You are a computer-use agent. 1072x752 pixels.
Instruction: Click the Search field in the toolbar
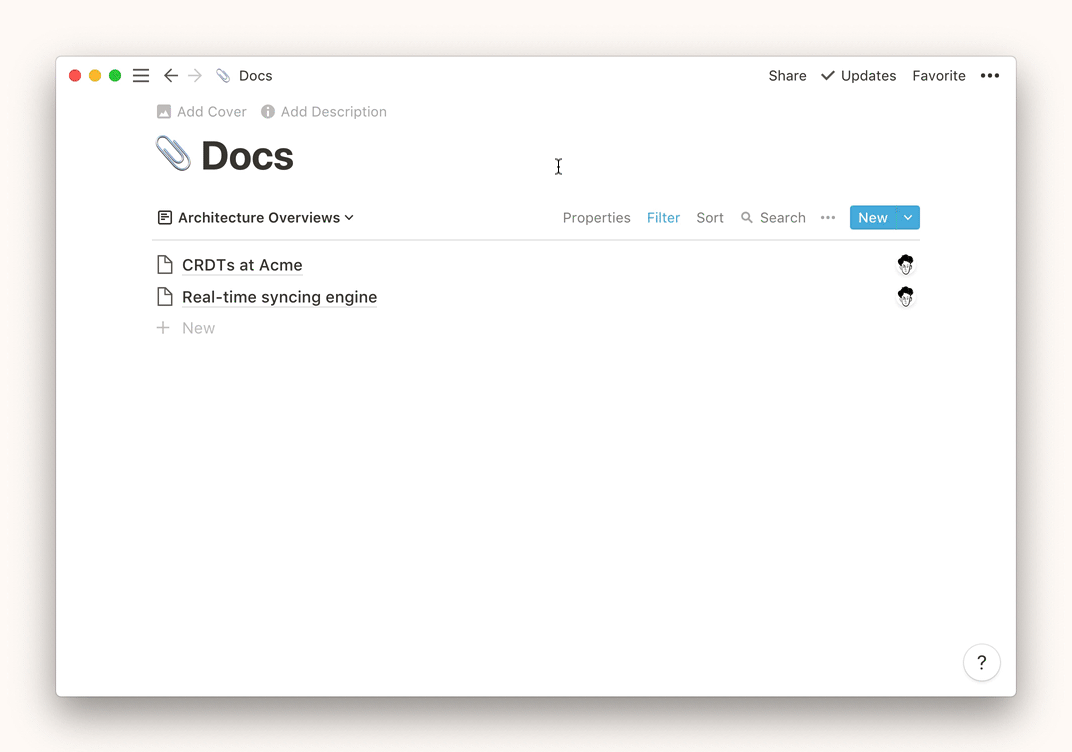pyautogui.click(x=773, y=218)
